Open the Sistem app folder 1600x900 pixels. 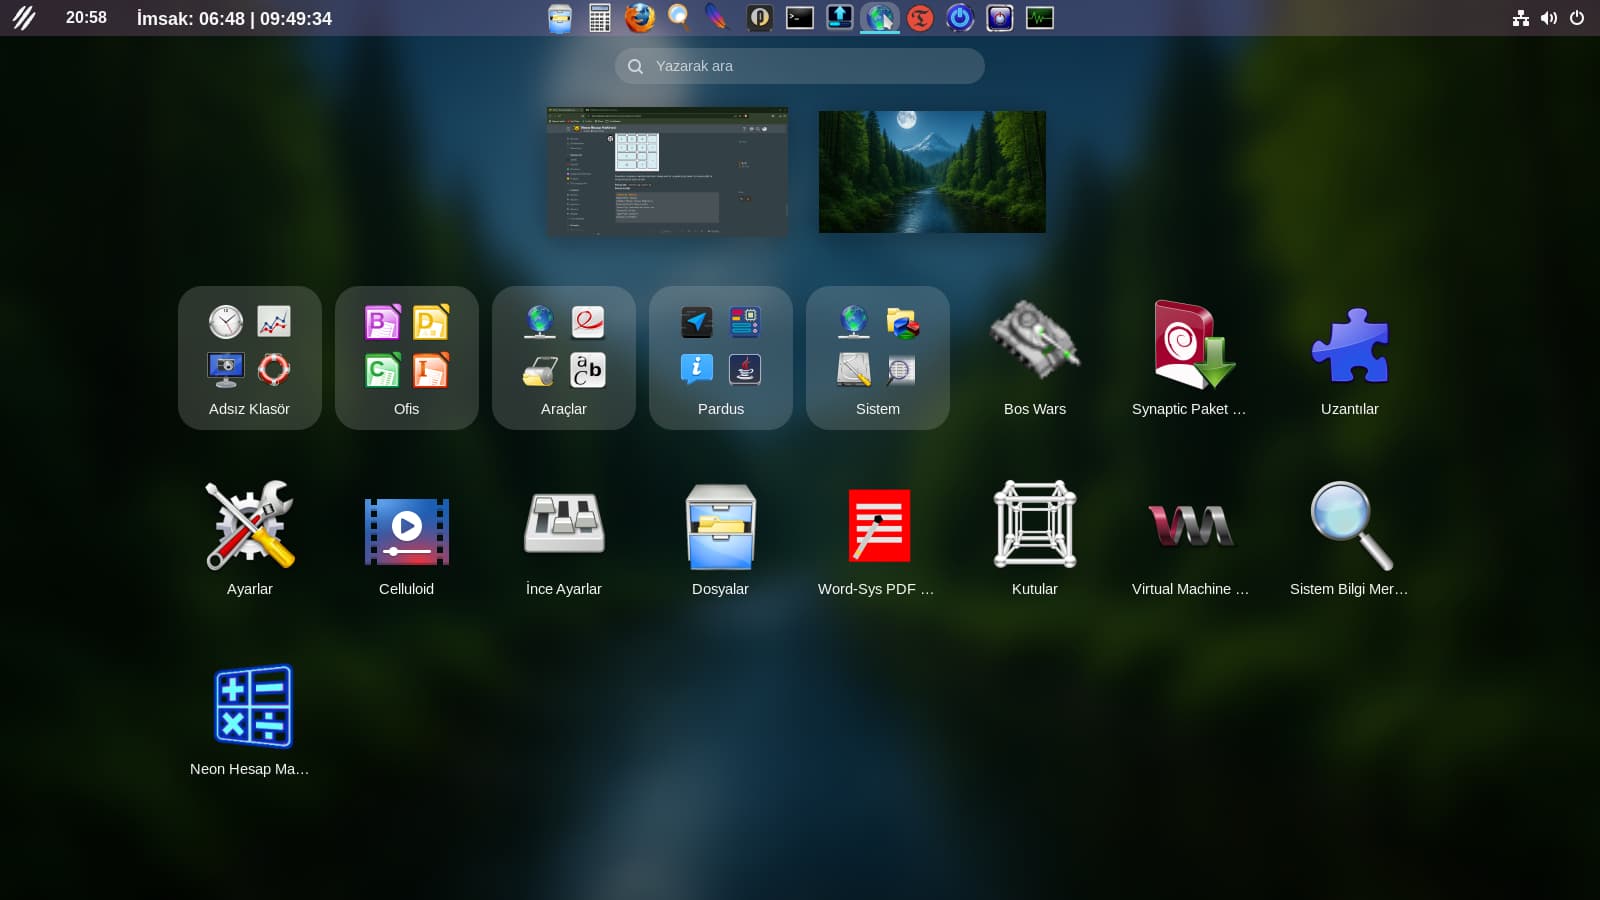(x=877, y=358)
